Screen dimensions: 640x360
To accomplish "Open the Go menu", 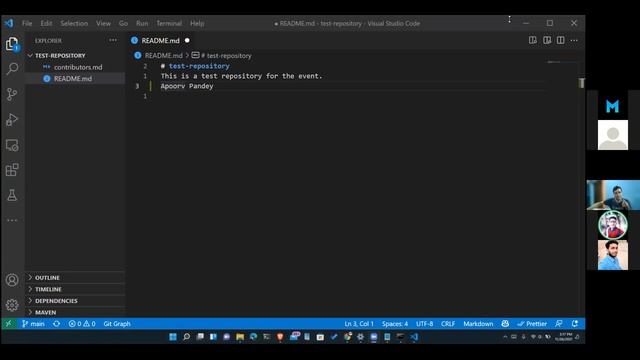I will (x=123, y=23).
